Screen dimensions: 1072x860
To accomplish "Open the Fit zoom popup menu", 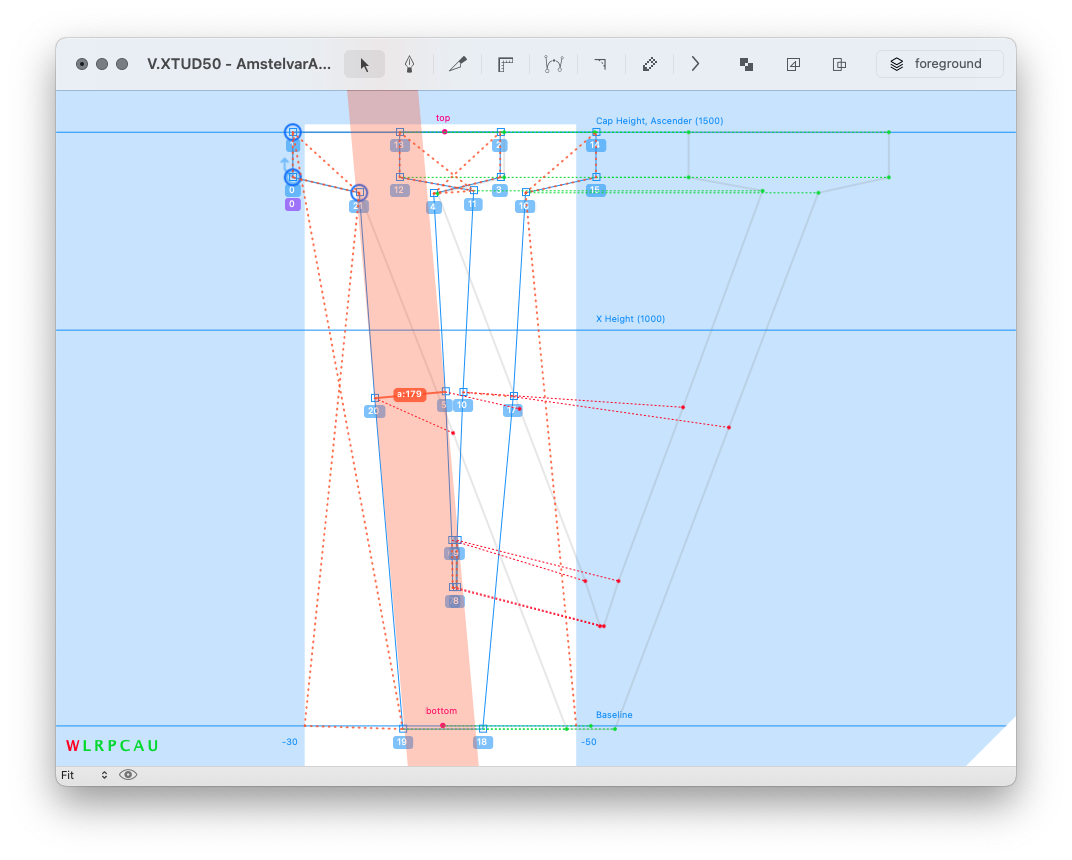I will point(84,775).
